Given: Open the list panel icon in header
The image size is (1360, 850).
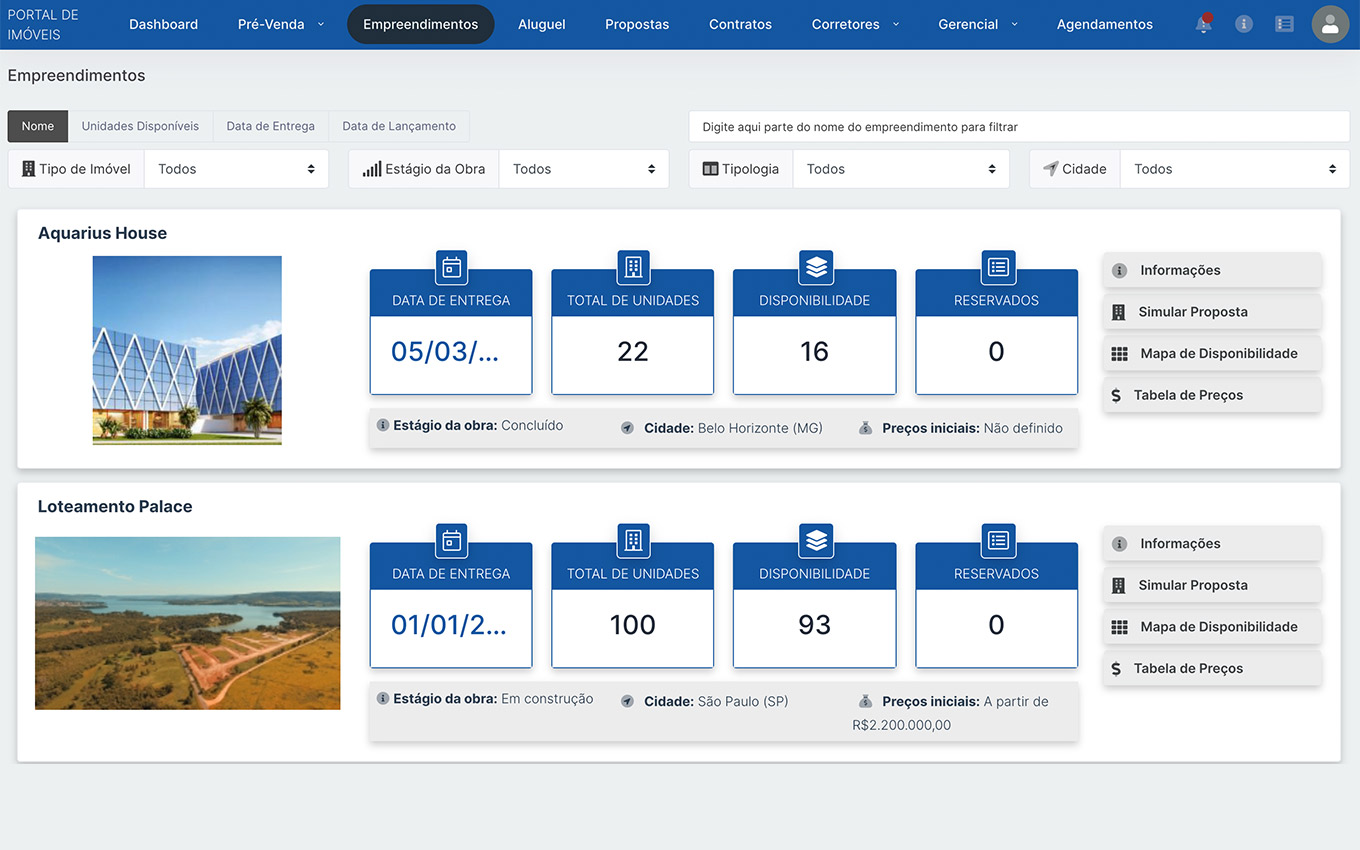Looking at the screenshot, I should click(1285, 24).
